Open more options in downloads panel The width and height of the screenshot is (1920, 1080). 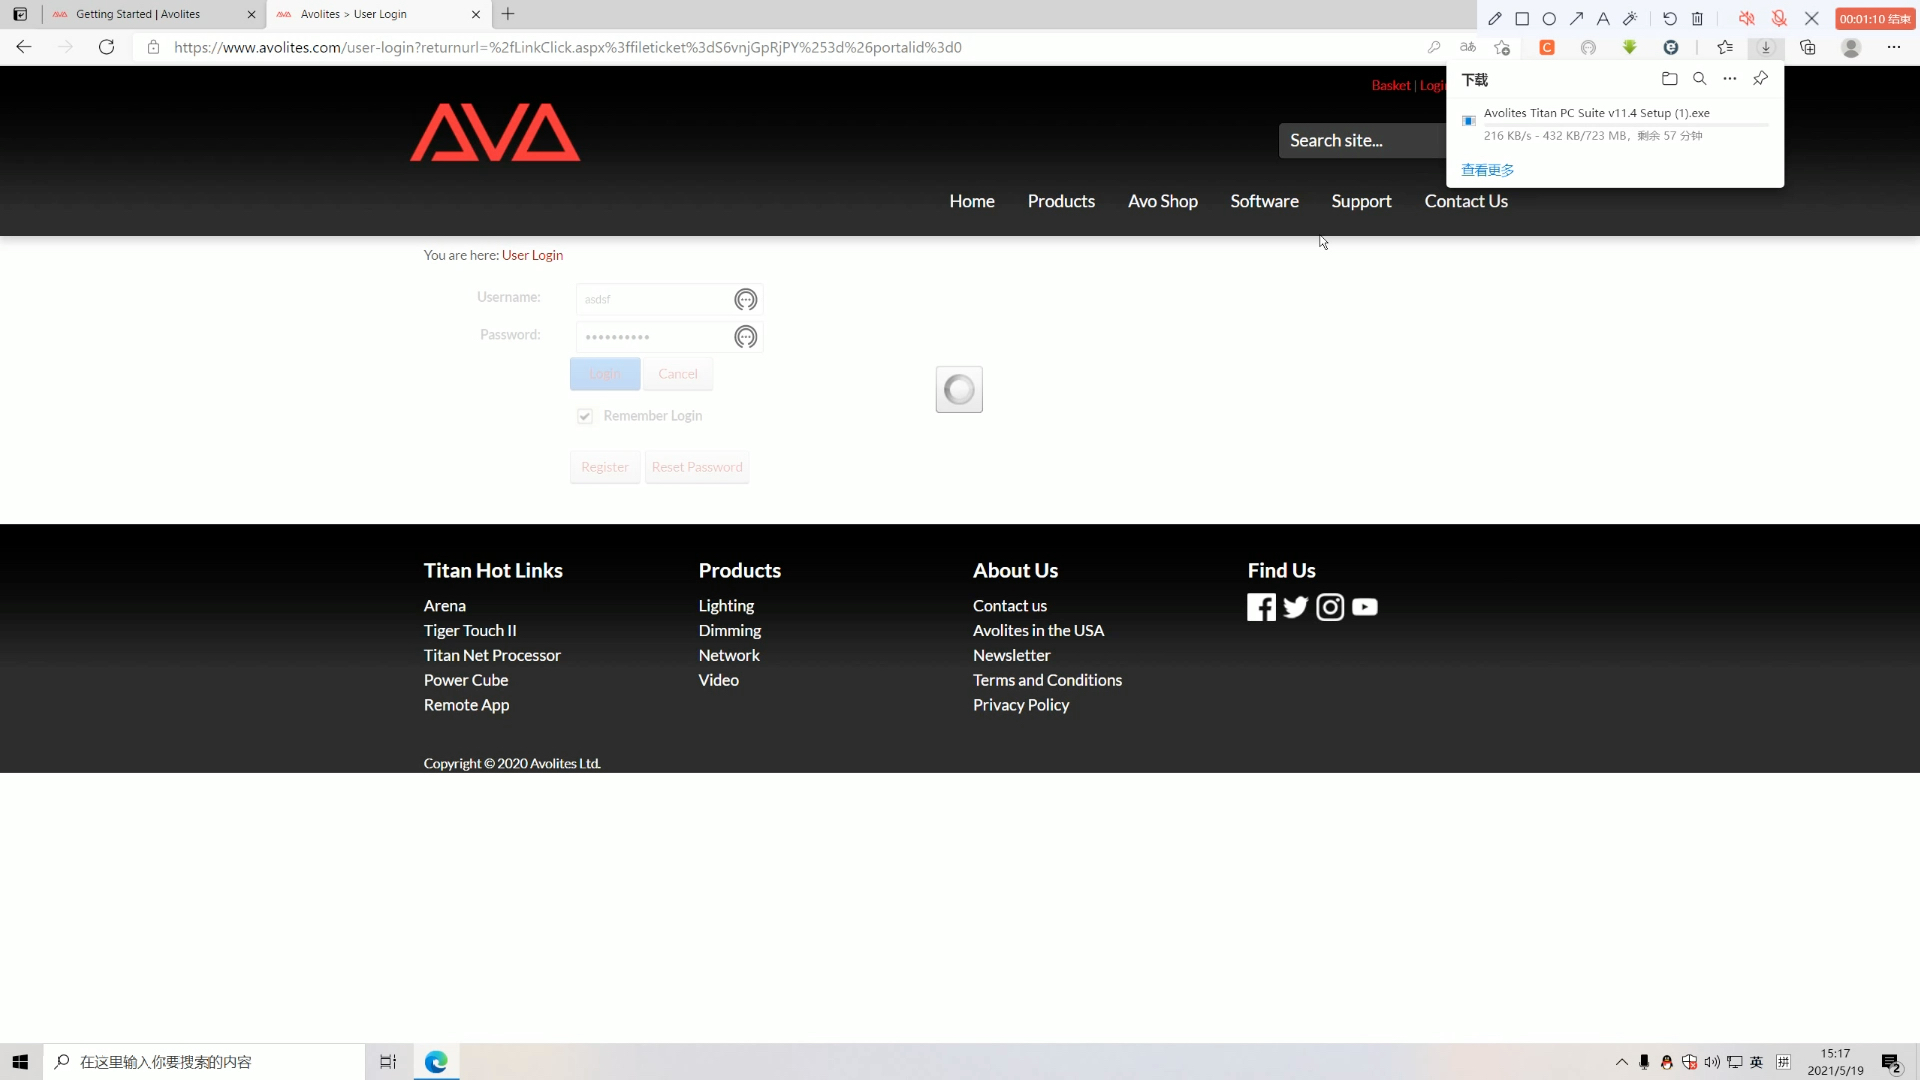(x=1730, y=79)
